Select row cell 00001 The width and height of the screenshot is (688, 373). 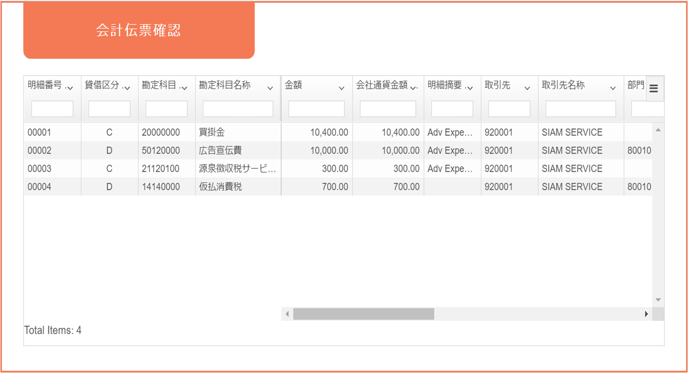(39, 132)
